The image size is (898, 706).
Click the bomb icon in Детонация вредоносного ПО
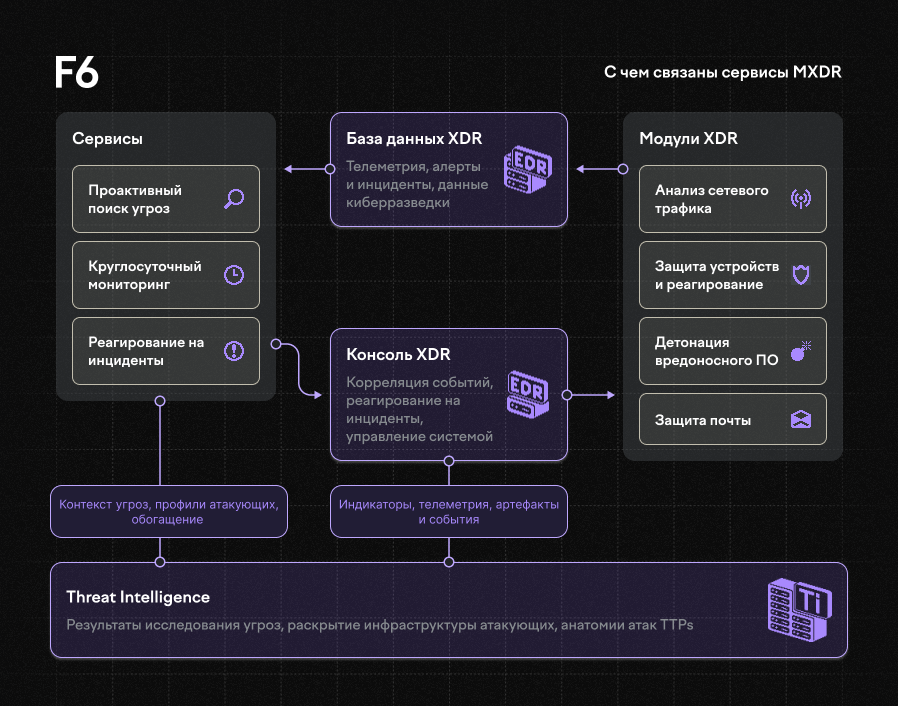coord(800,351)
